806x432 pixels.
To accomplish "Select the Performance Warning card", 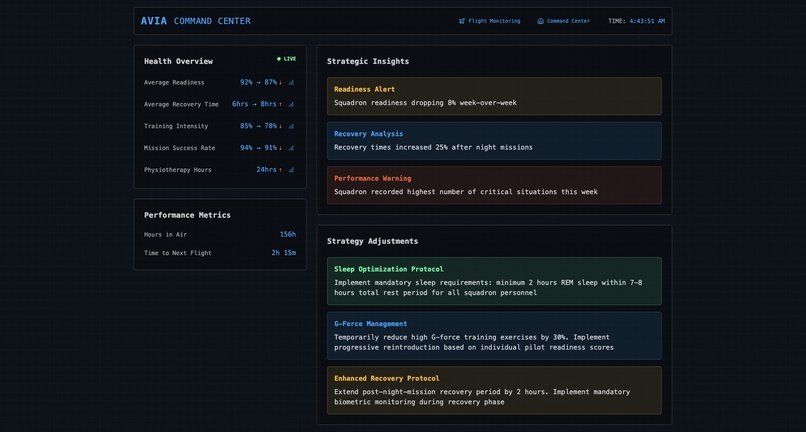I will pyautogui.click(x=494, y=185).
